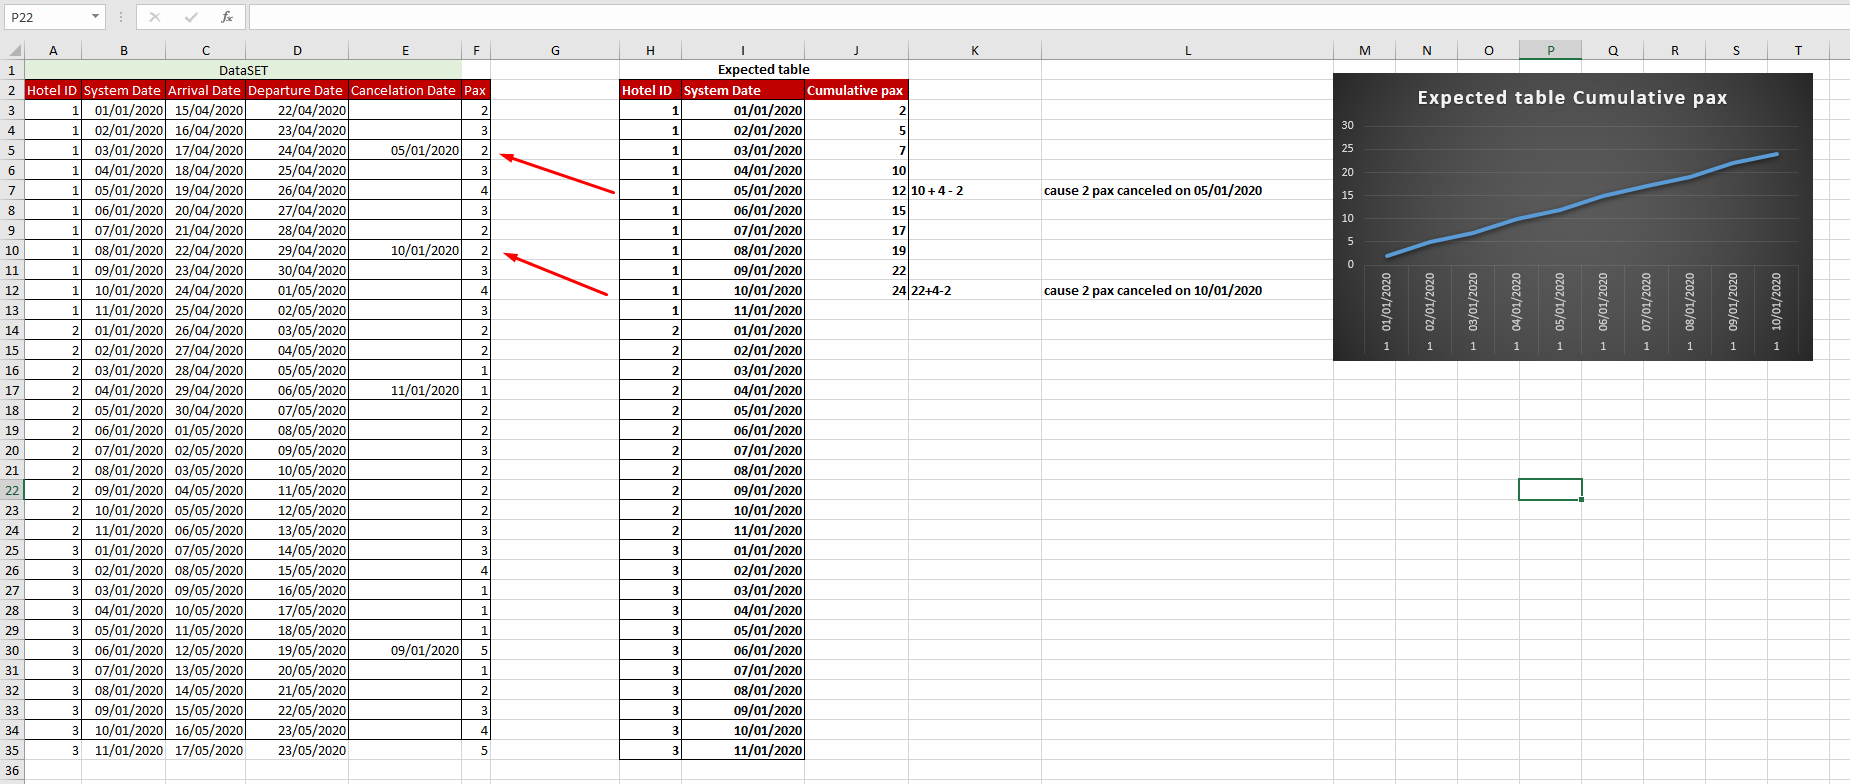Click the DataSET merged title cell

tap(243, 70)
